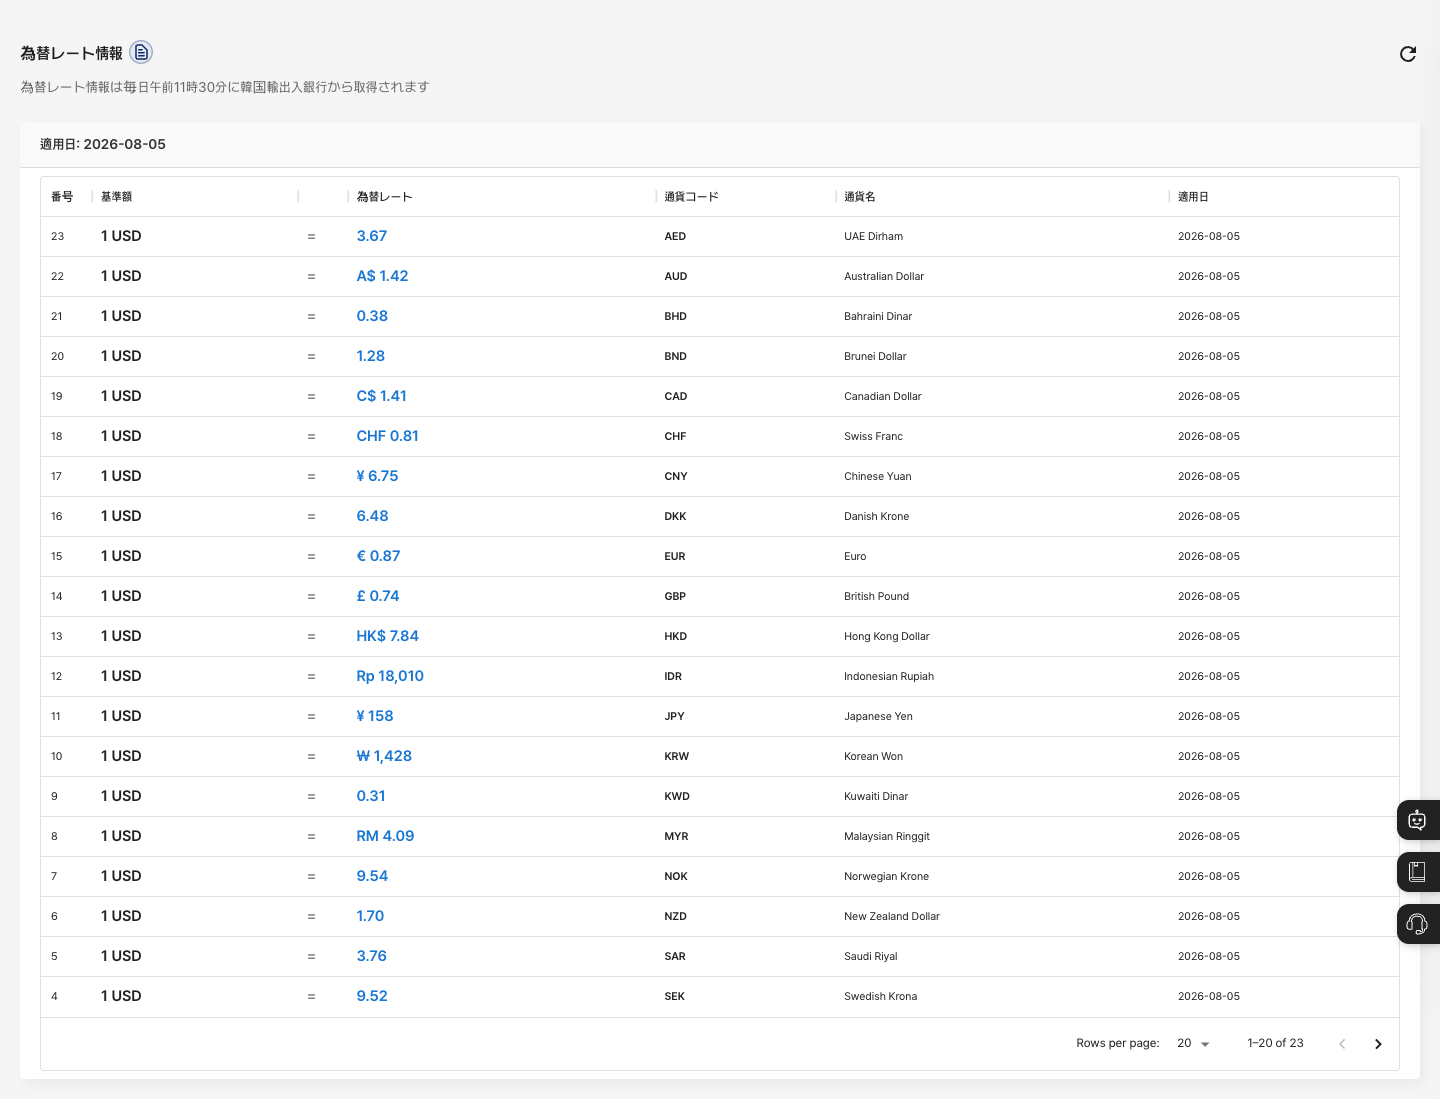
Task: Sort by 番号 column header
Action: 62,197
